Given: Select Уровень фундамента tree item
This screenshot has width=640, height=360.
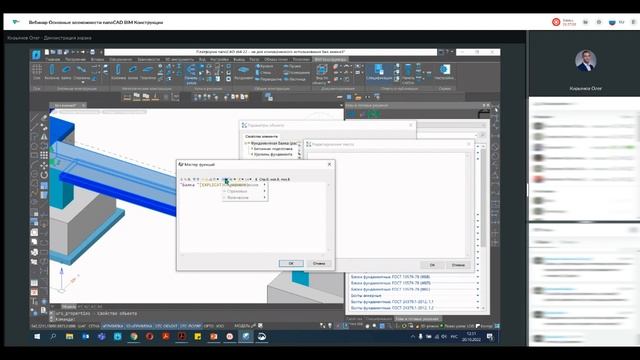Looking at the screenshot, I should pos(273,154).
